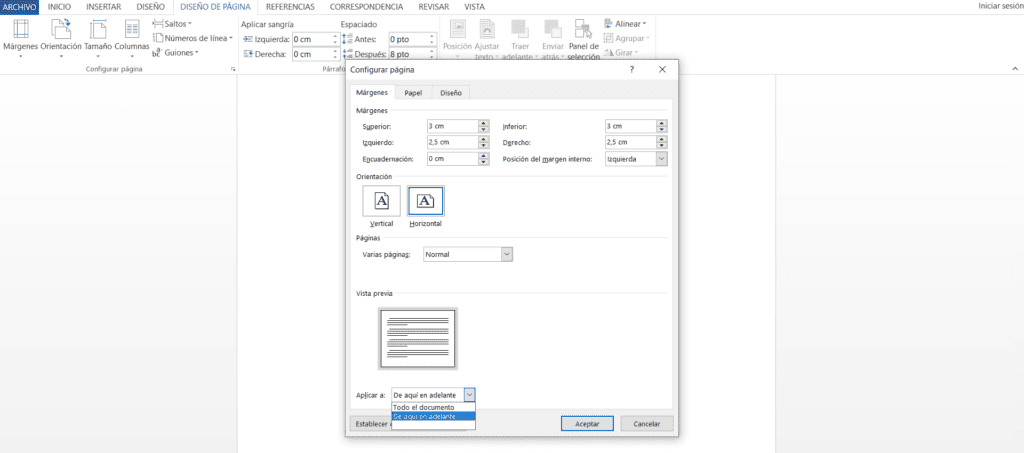The width and height of the screenshot is (1024, 453).
Task: Expand the Varias páginas combo box
Action: (507, 255)
